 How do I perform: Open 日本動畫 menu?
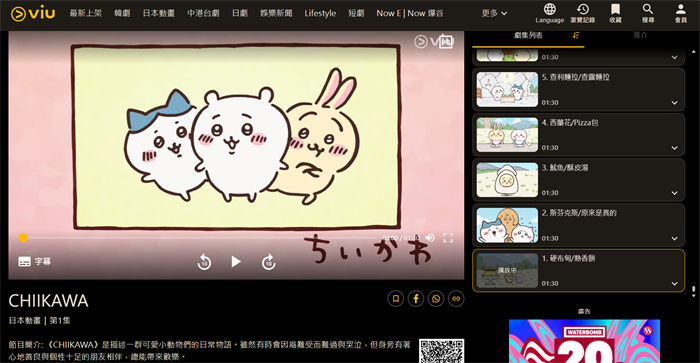(158, 13)
